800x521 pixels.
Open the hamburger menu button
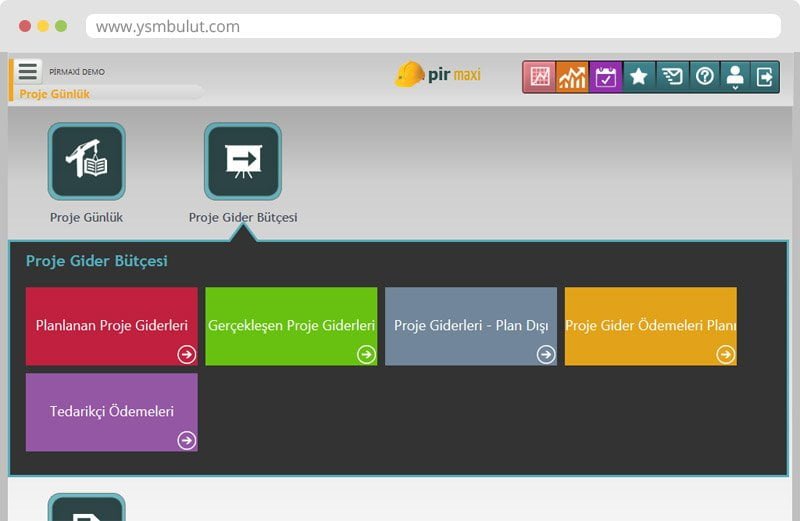(x=28, y=71)
